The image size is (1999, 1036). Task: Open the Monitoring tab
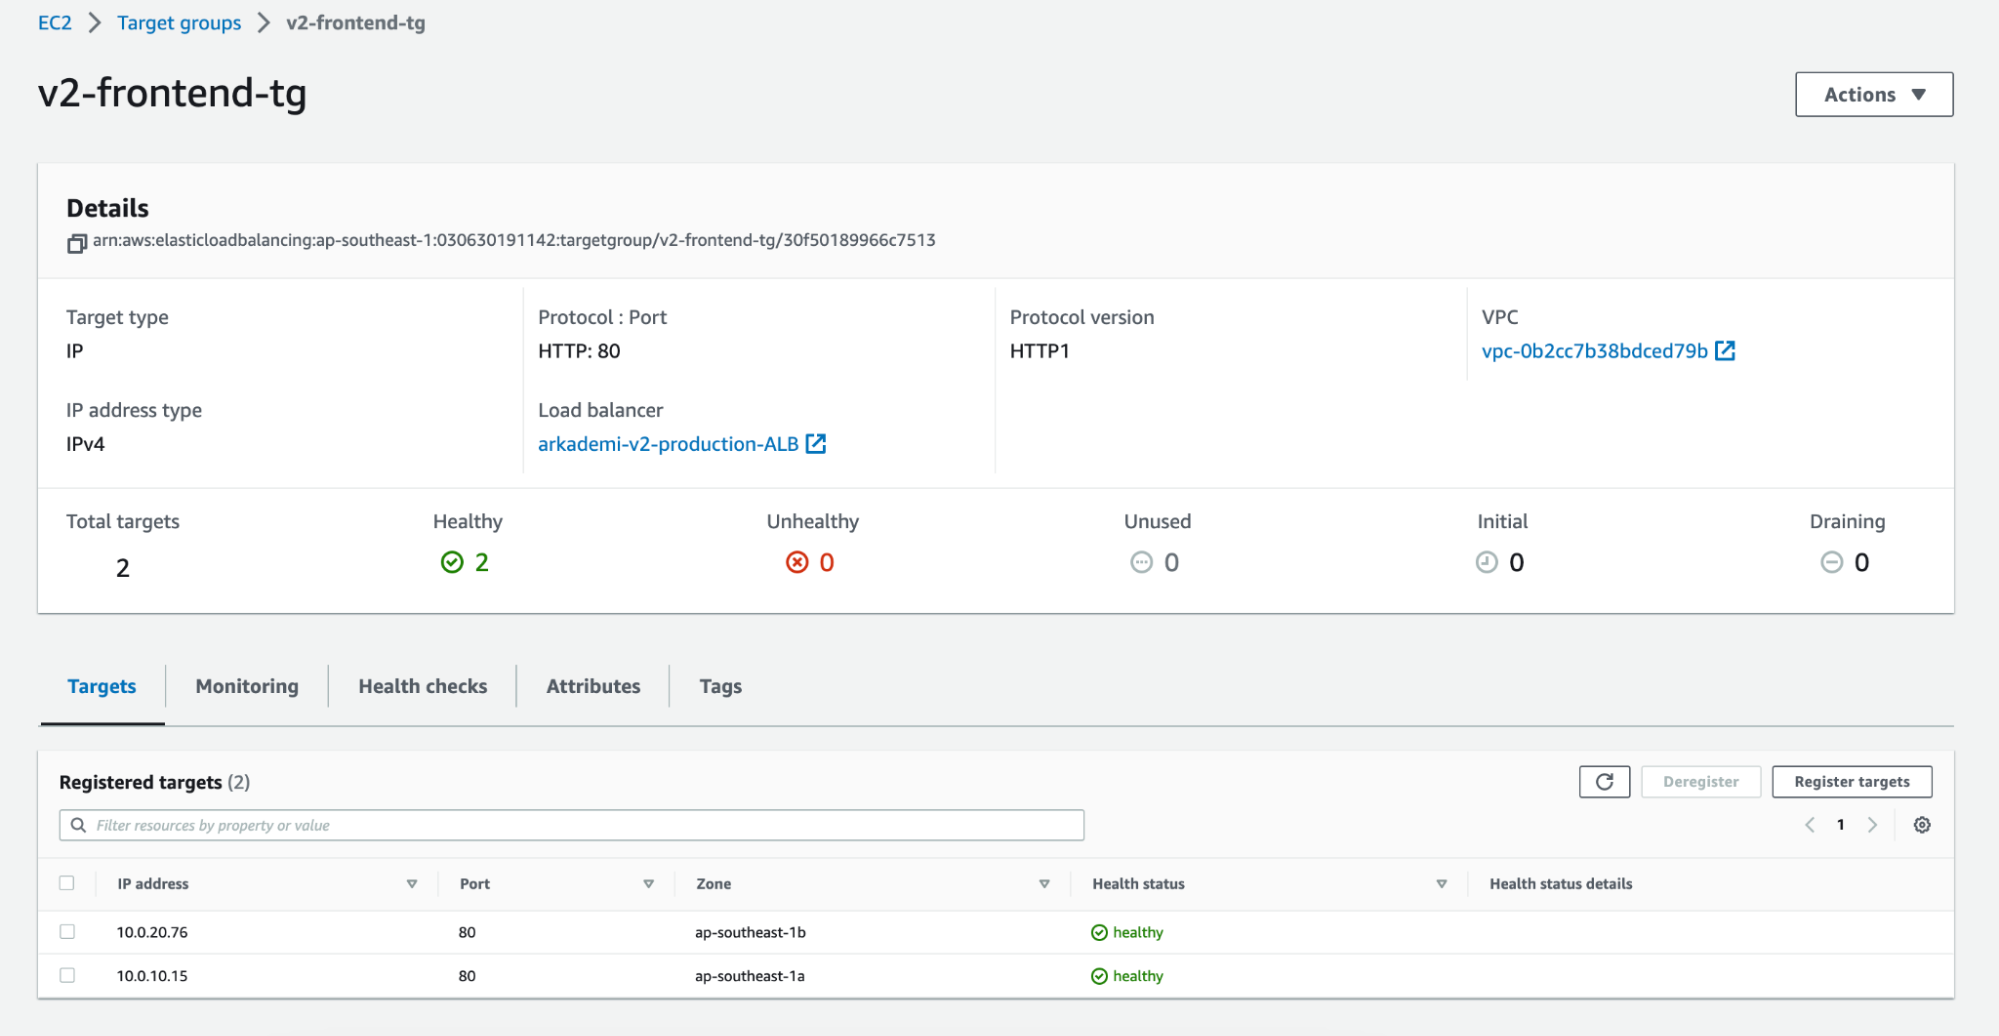[247, 686]
